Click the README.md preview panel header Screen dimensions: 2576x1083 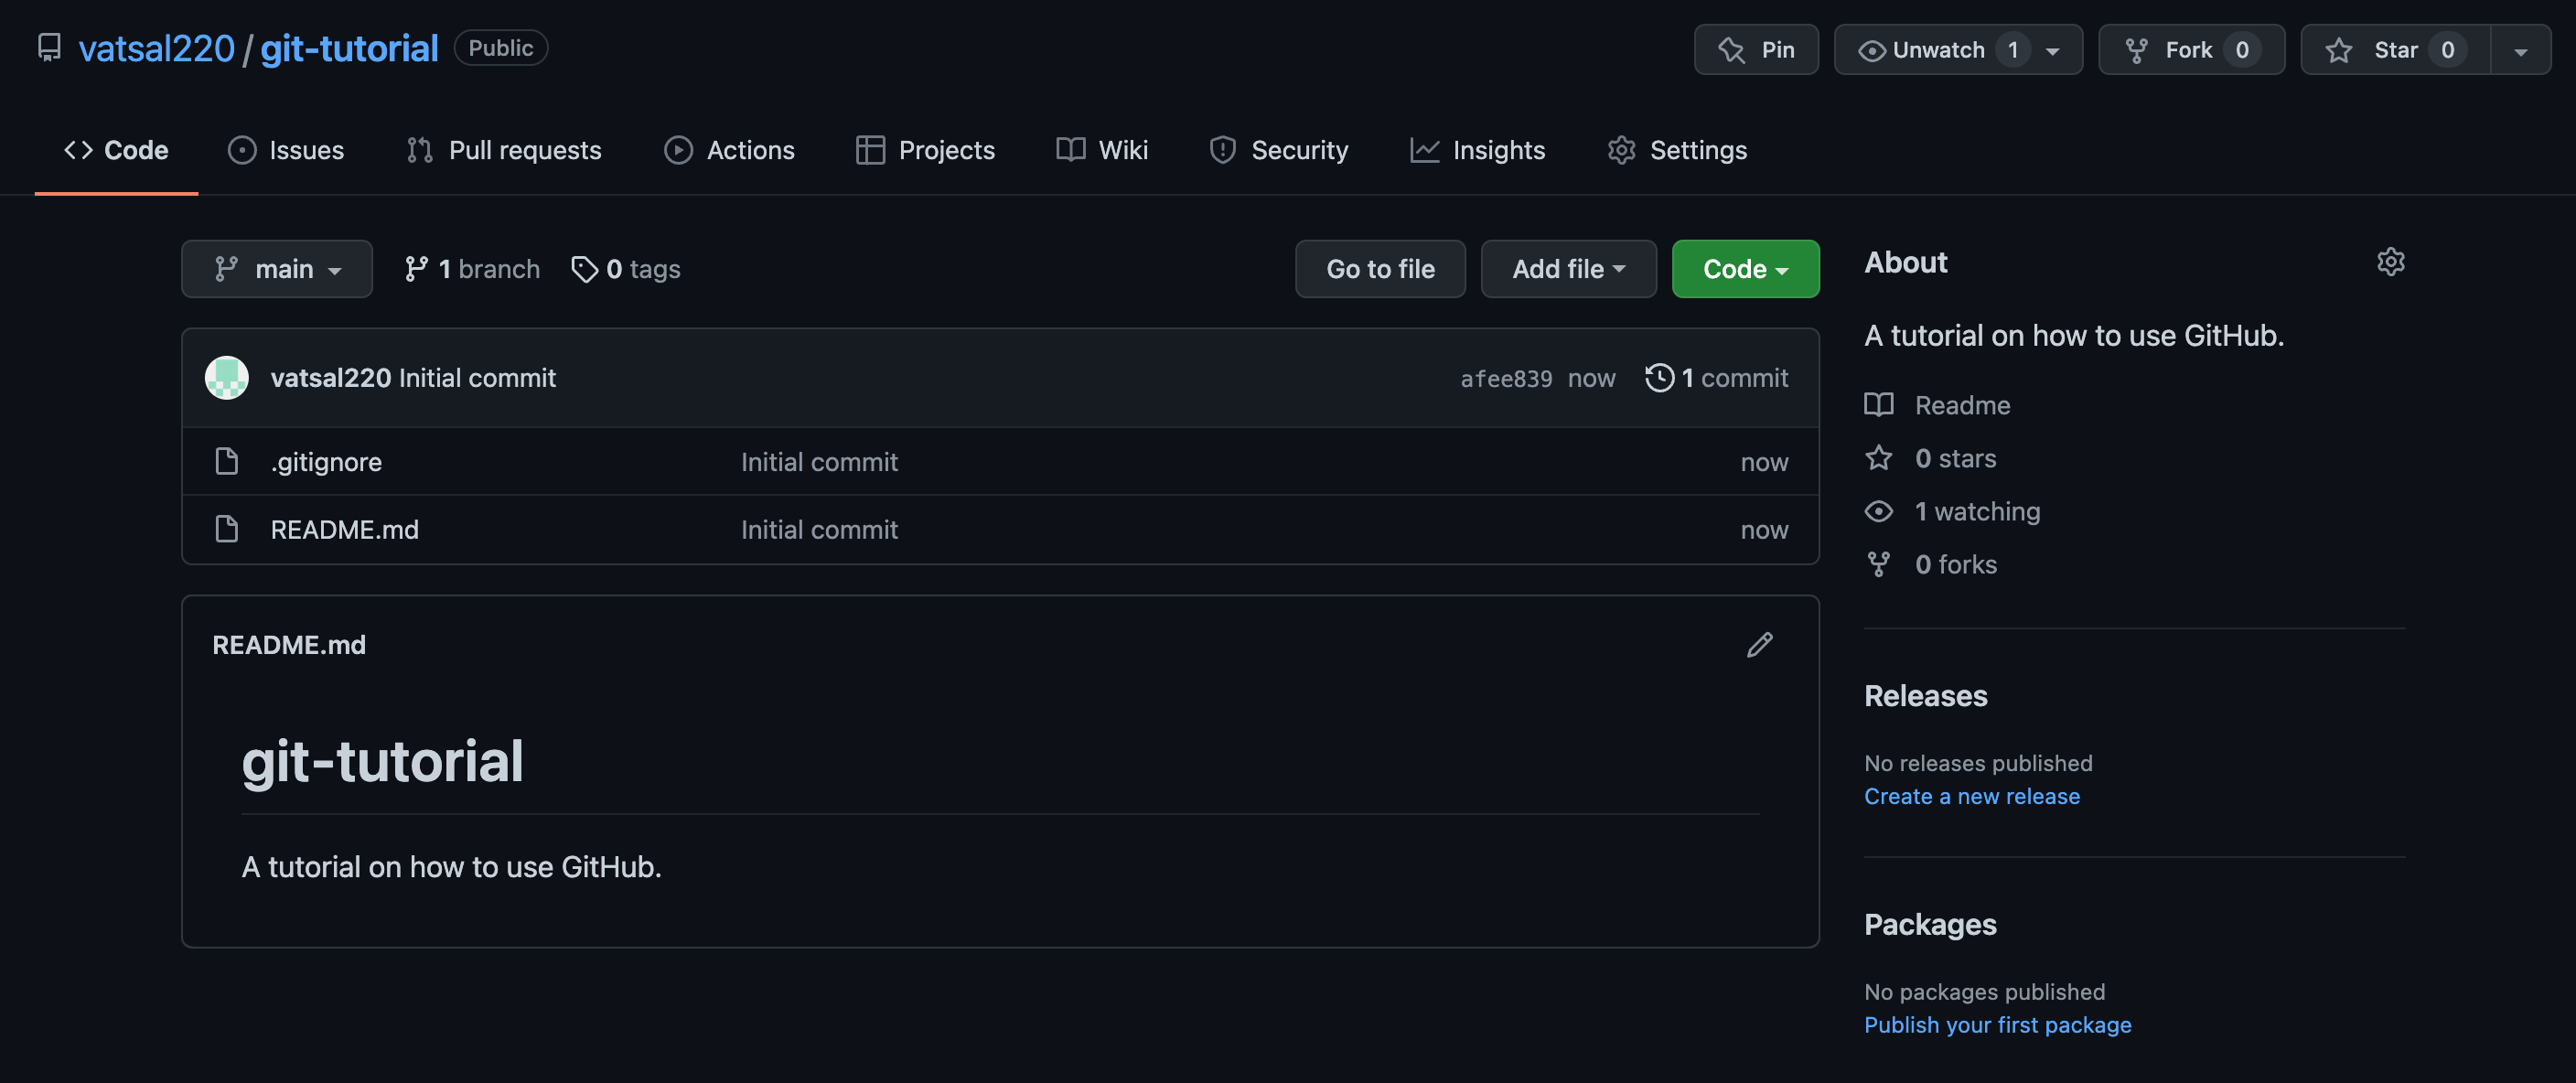pyautogui.click(x=289, y=645)
